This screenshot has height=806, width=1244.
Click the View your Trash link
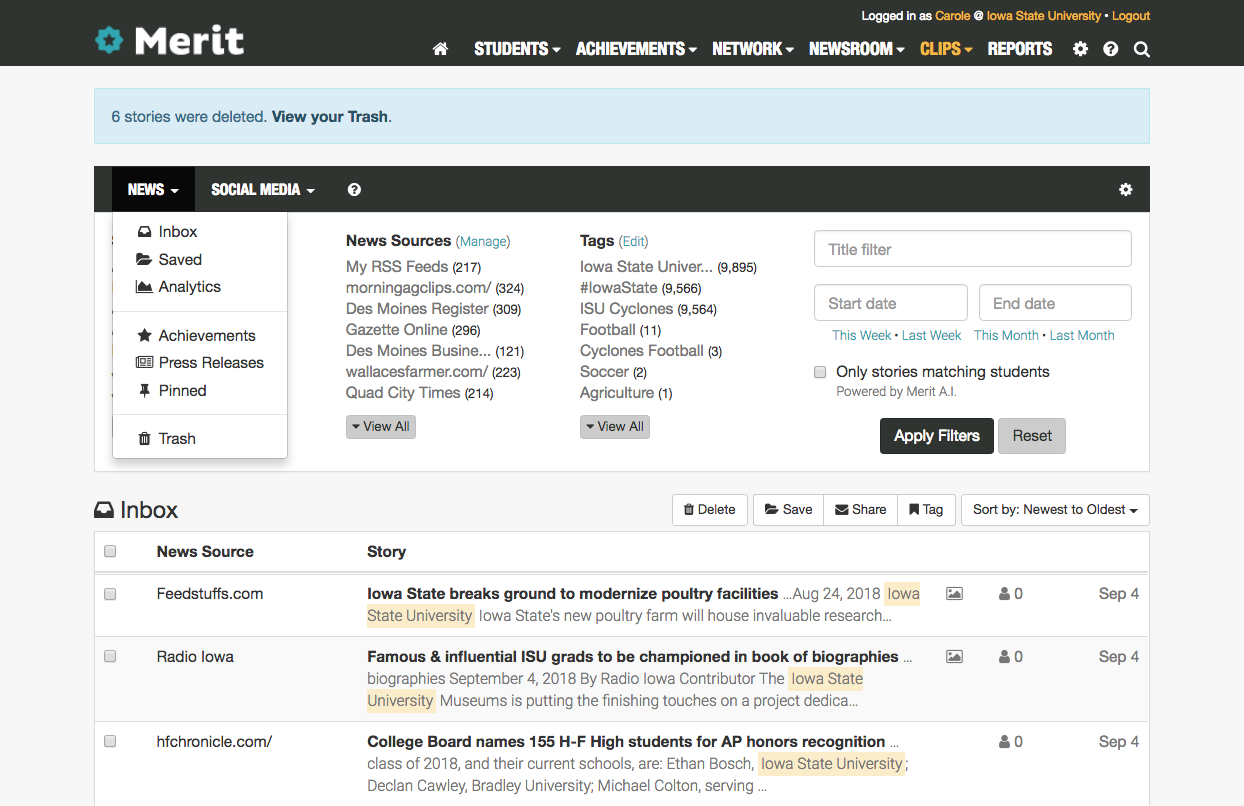[330, 116]
